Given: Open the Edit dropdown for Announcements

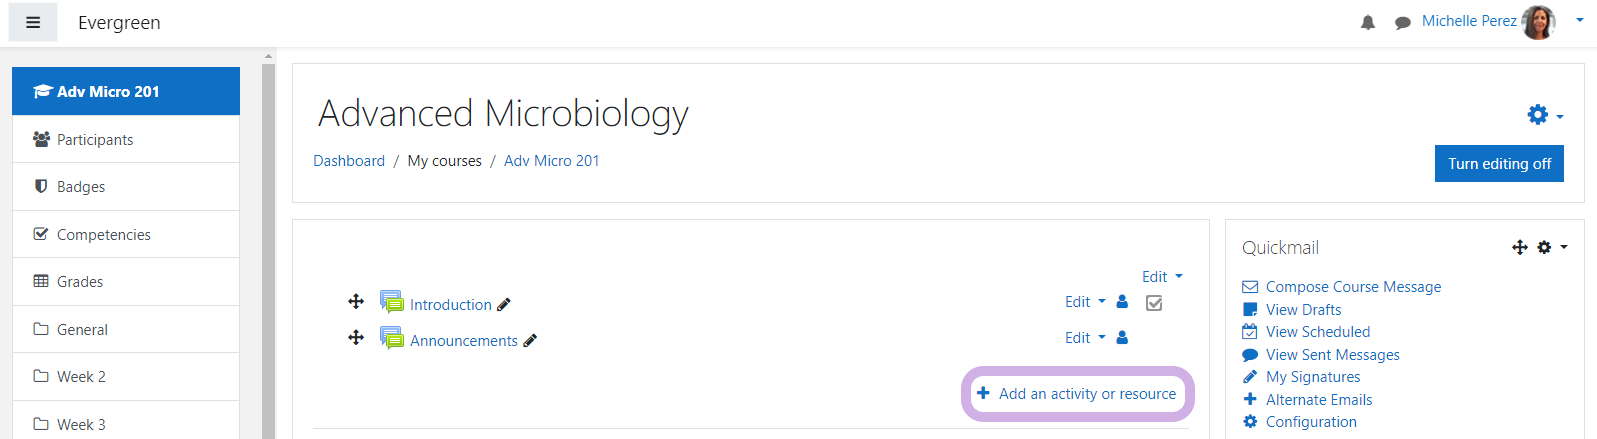Looking at the screenshot, I should 1085,337.
